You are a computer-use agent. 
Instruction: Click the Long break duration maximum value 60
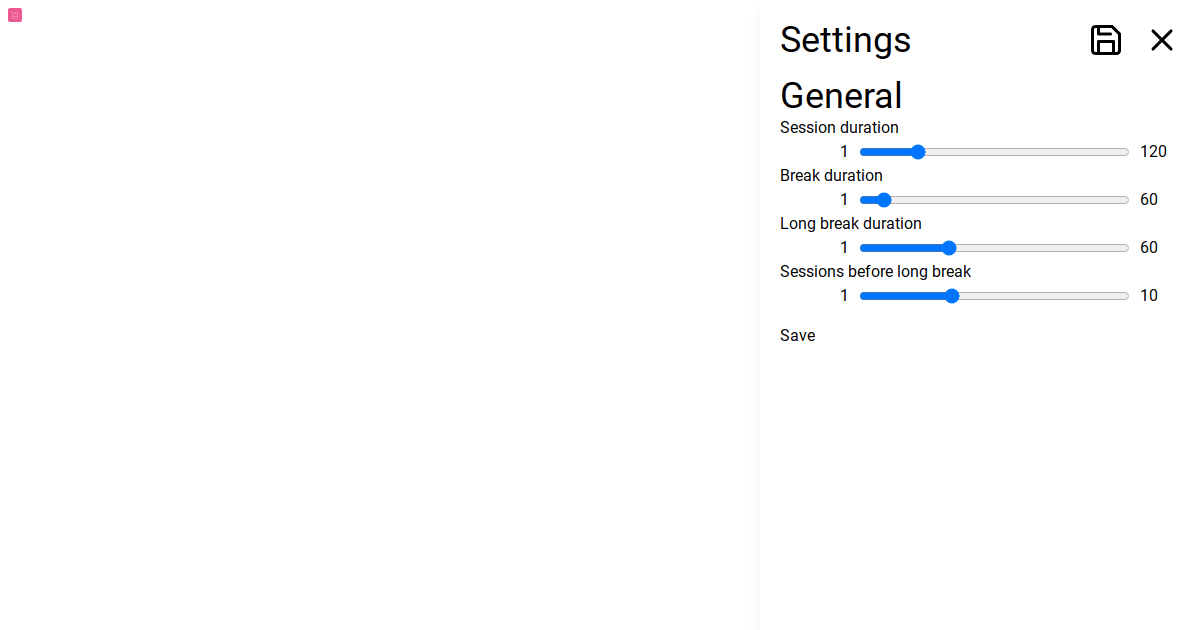[1149, 248]
